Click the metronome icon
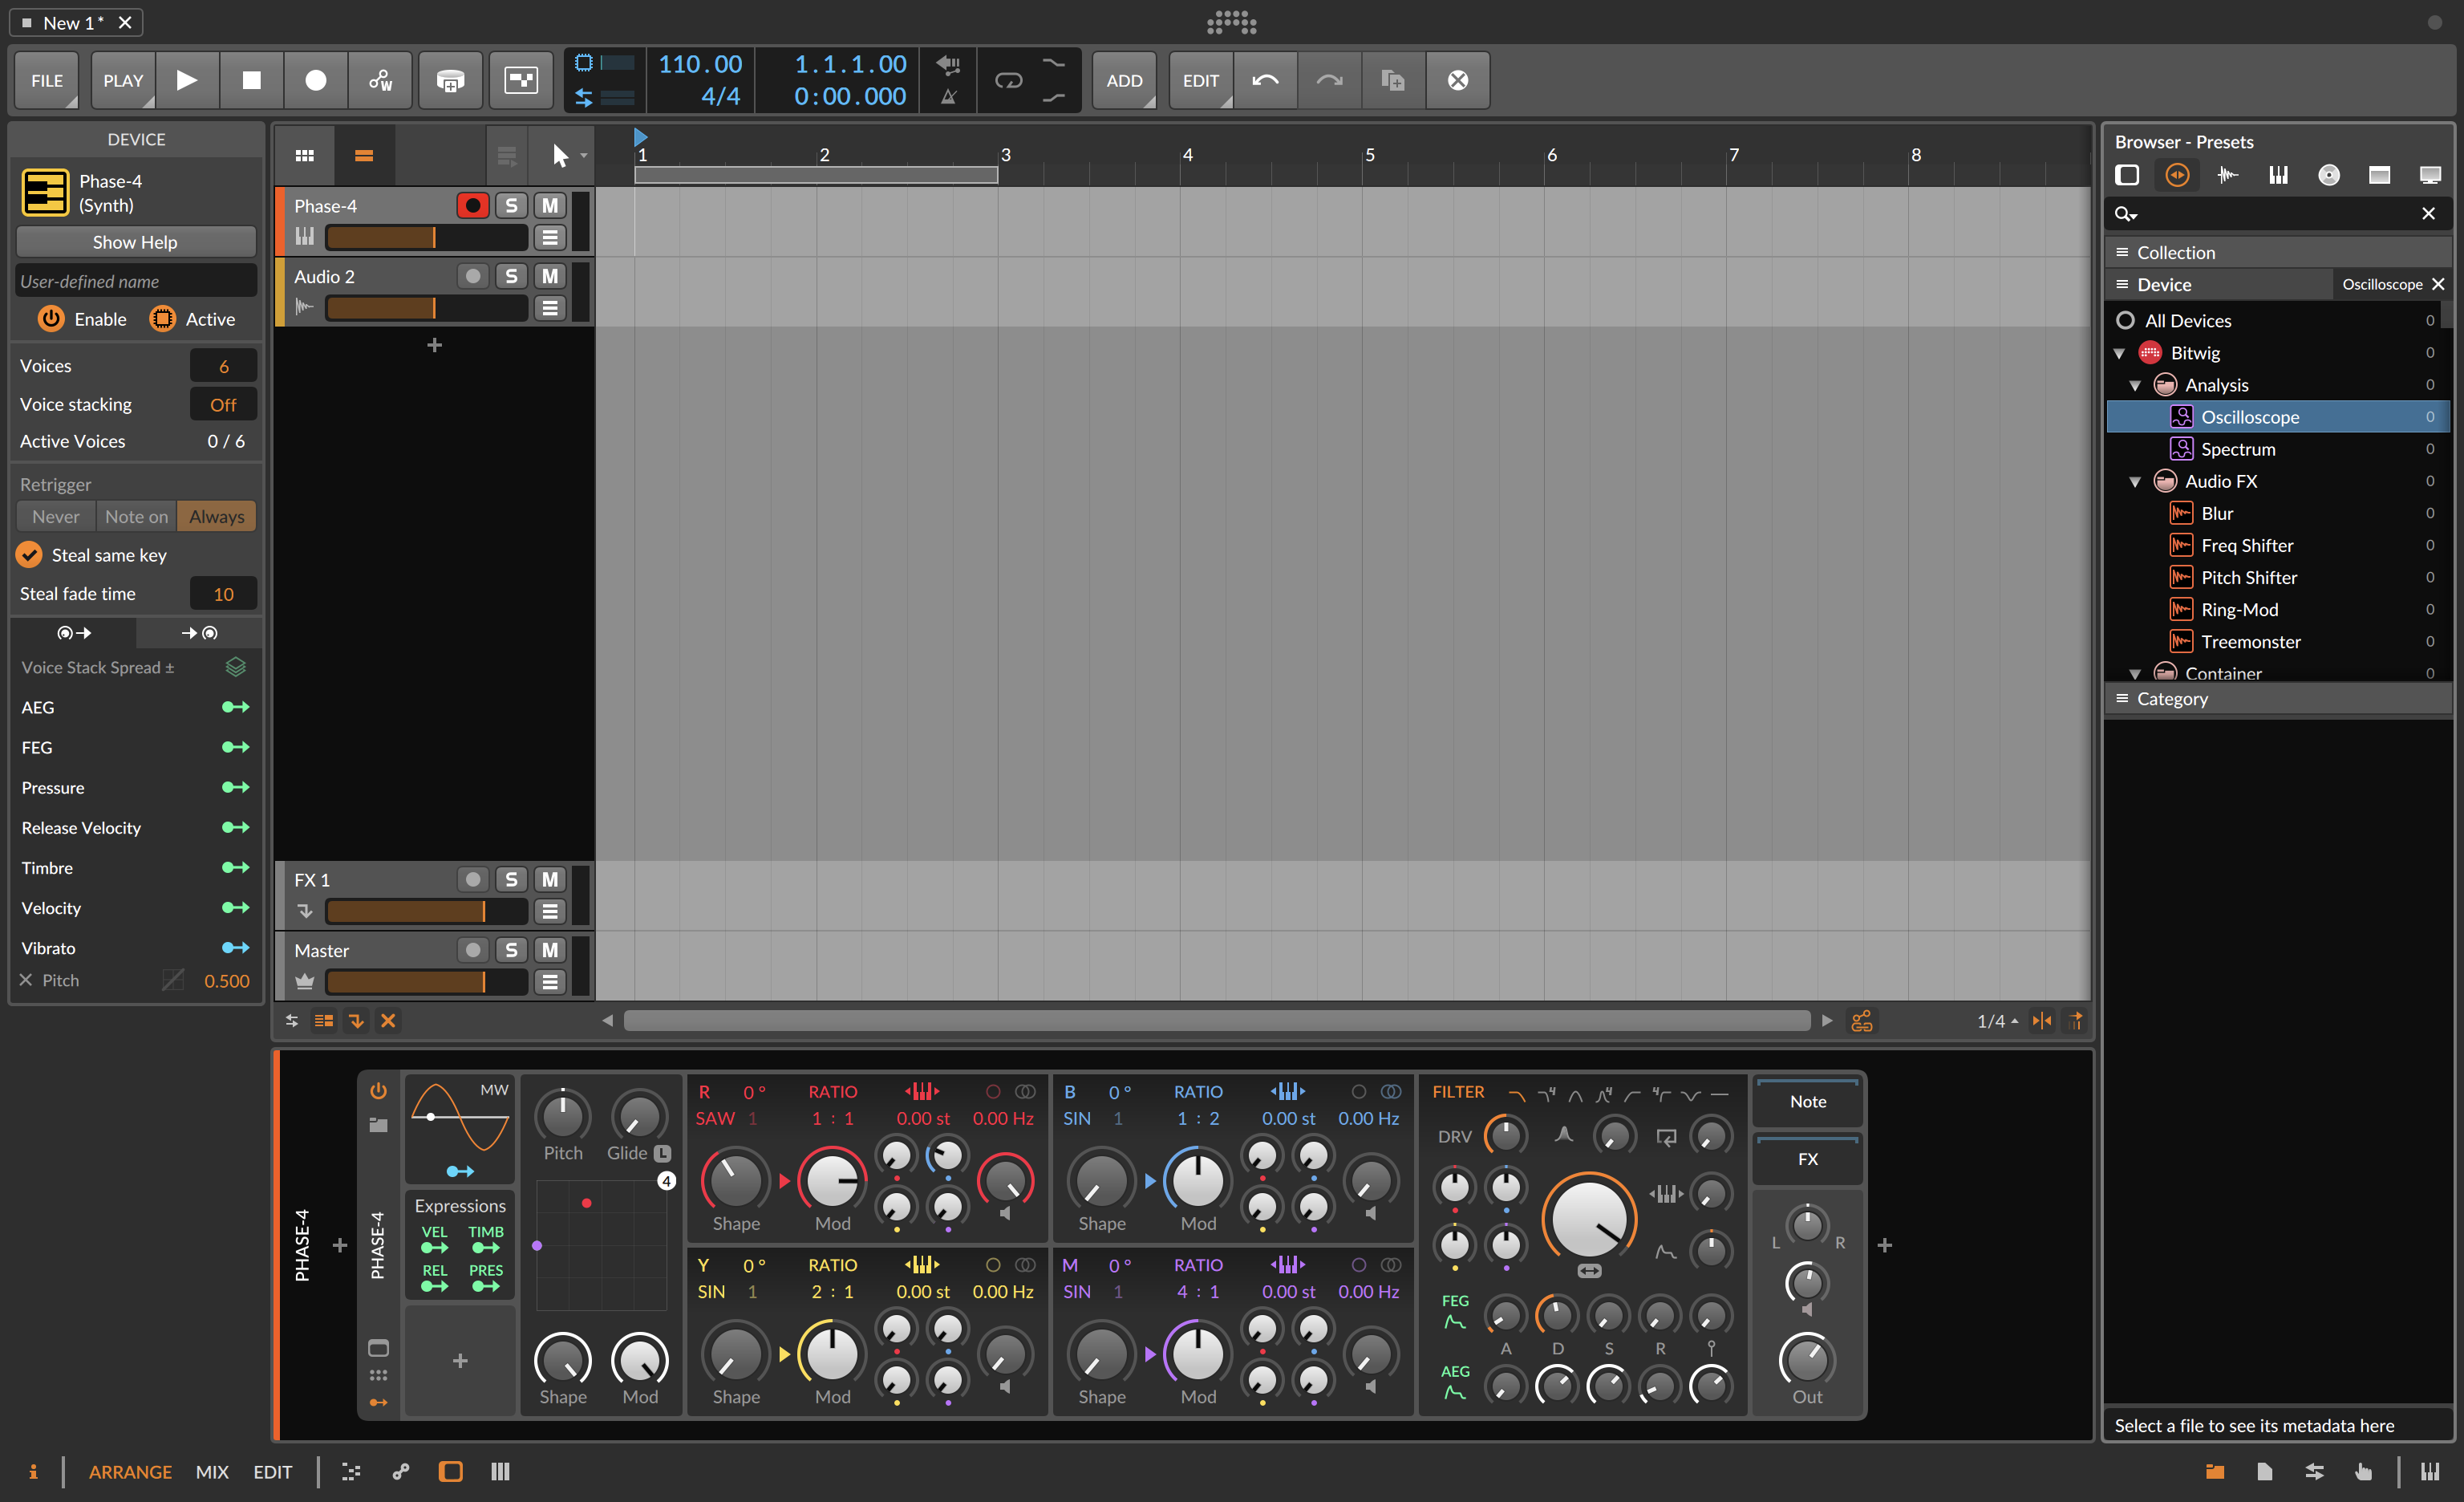The height and width of the screenshot is (1502, 2464). (948, 97)
